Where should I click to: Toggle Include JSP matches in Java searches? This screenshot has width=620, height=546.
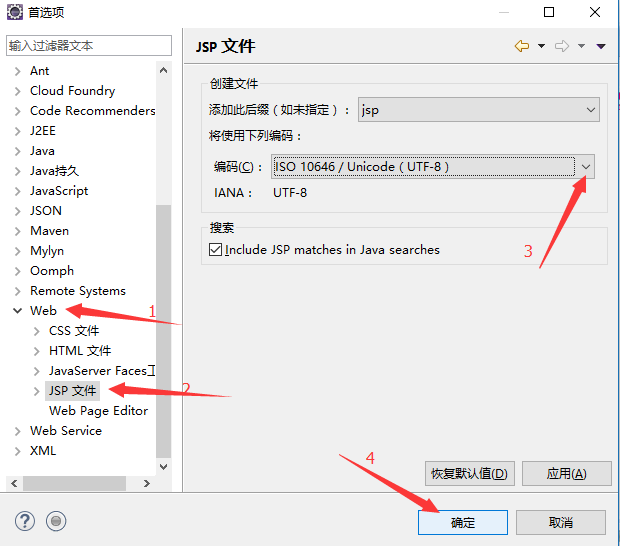[x=215, y=250]
